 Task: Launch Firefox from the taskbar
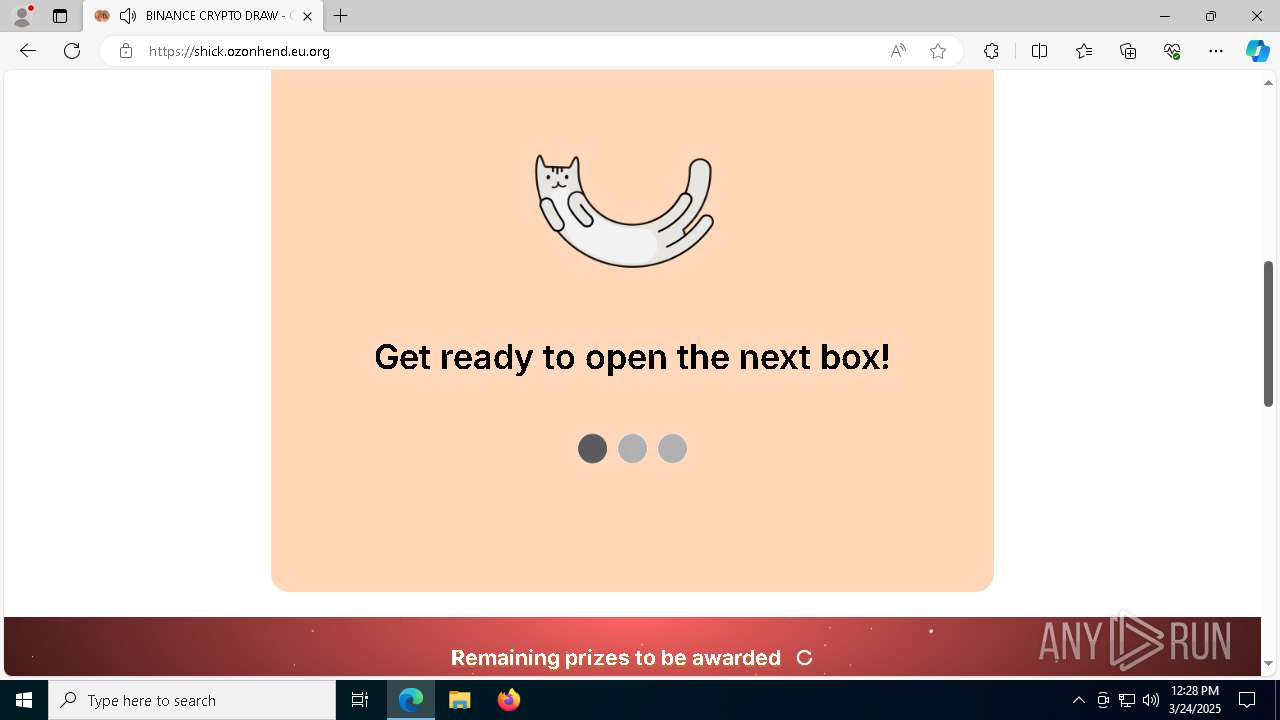(509, 700)
